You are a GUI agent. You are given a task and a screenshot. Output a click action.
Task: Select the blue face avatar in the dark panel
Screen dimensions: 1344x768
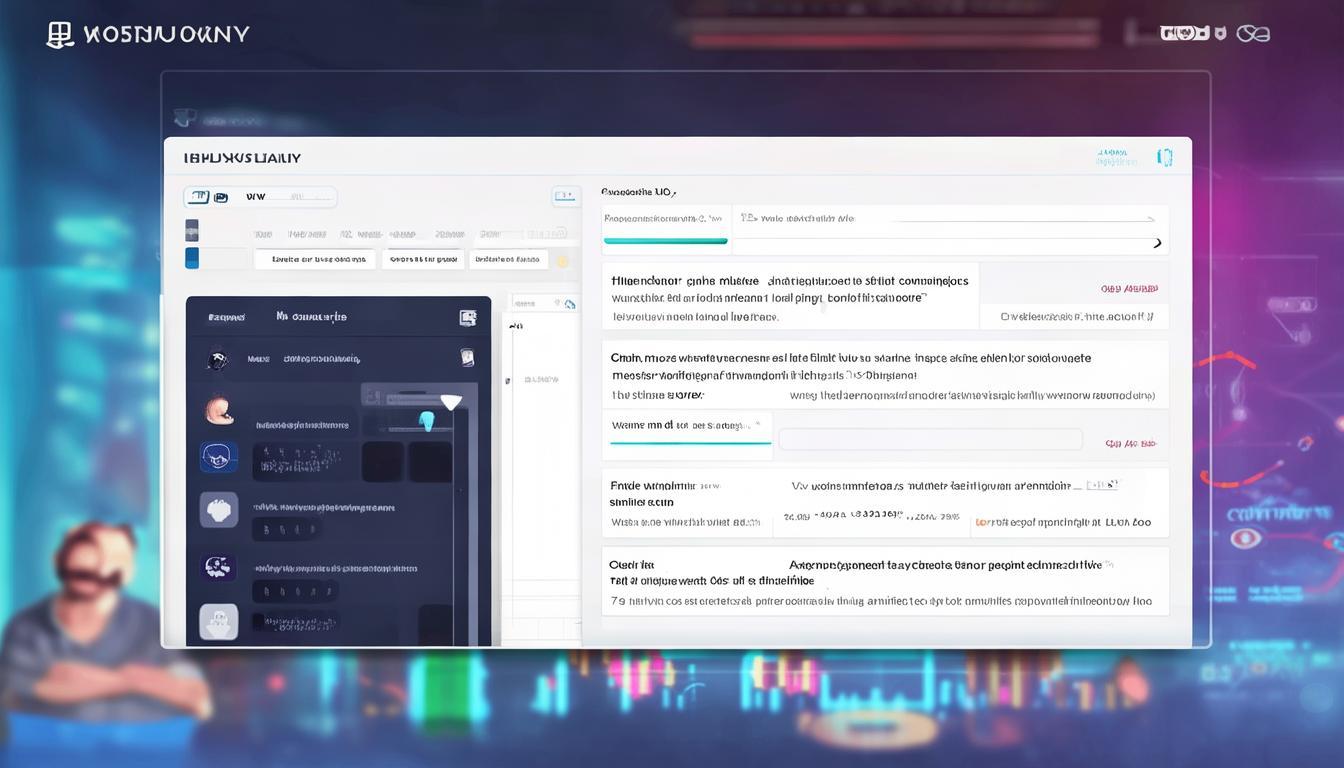point(218,458)
